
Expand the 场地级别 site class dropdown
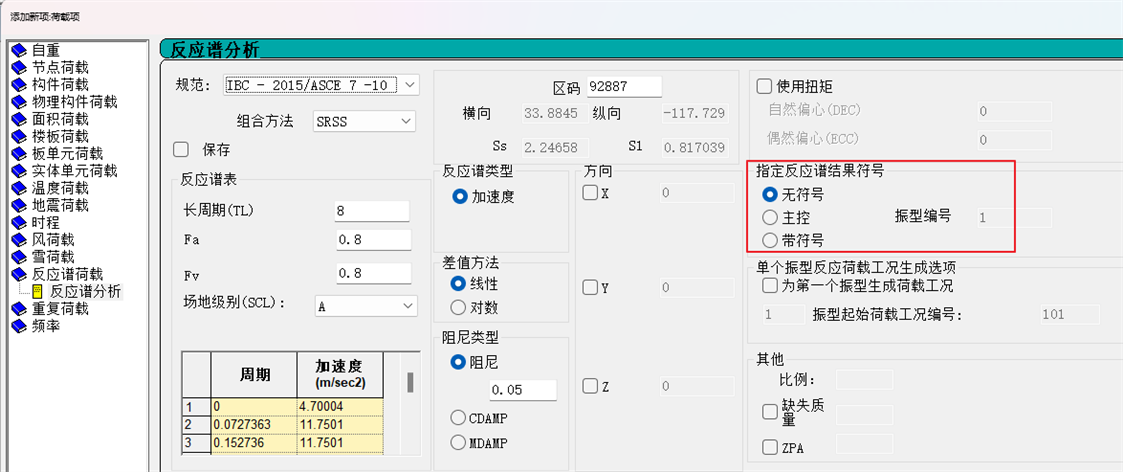coord(408,306)
